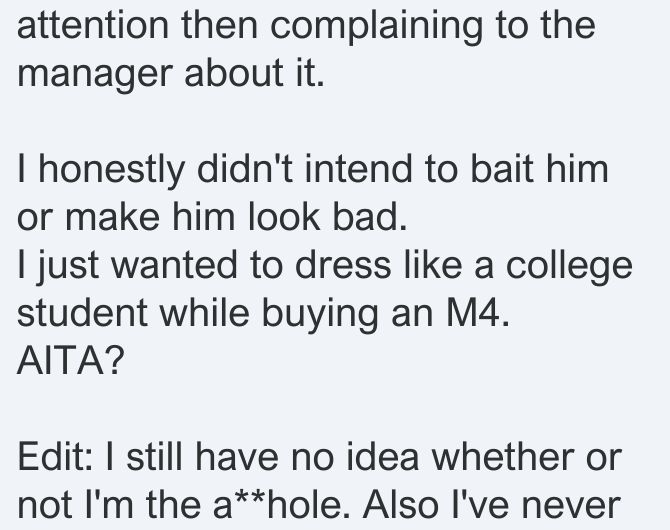Click the word "intend"
This screenshot has height=530, width=670.
359,168
